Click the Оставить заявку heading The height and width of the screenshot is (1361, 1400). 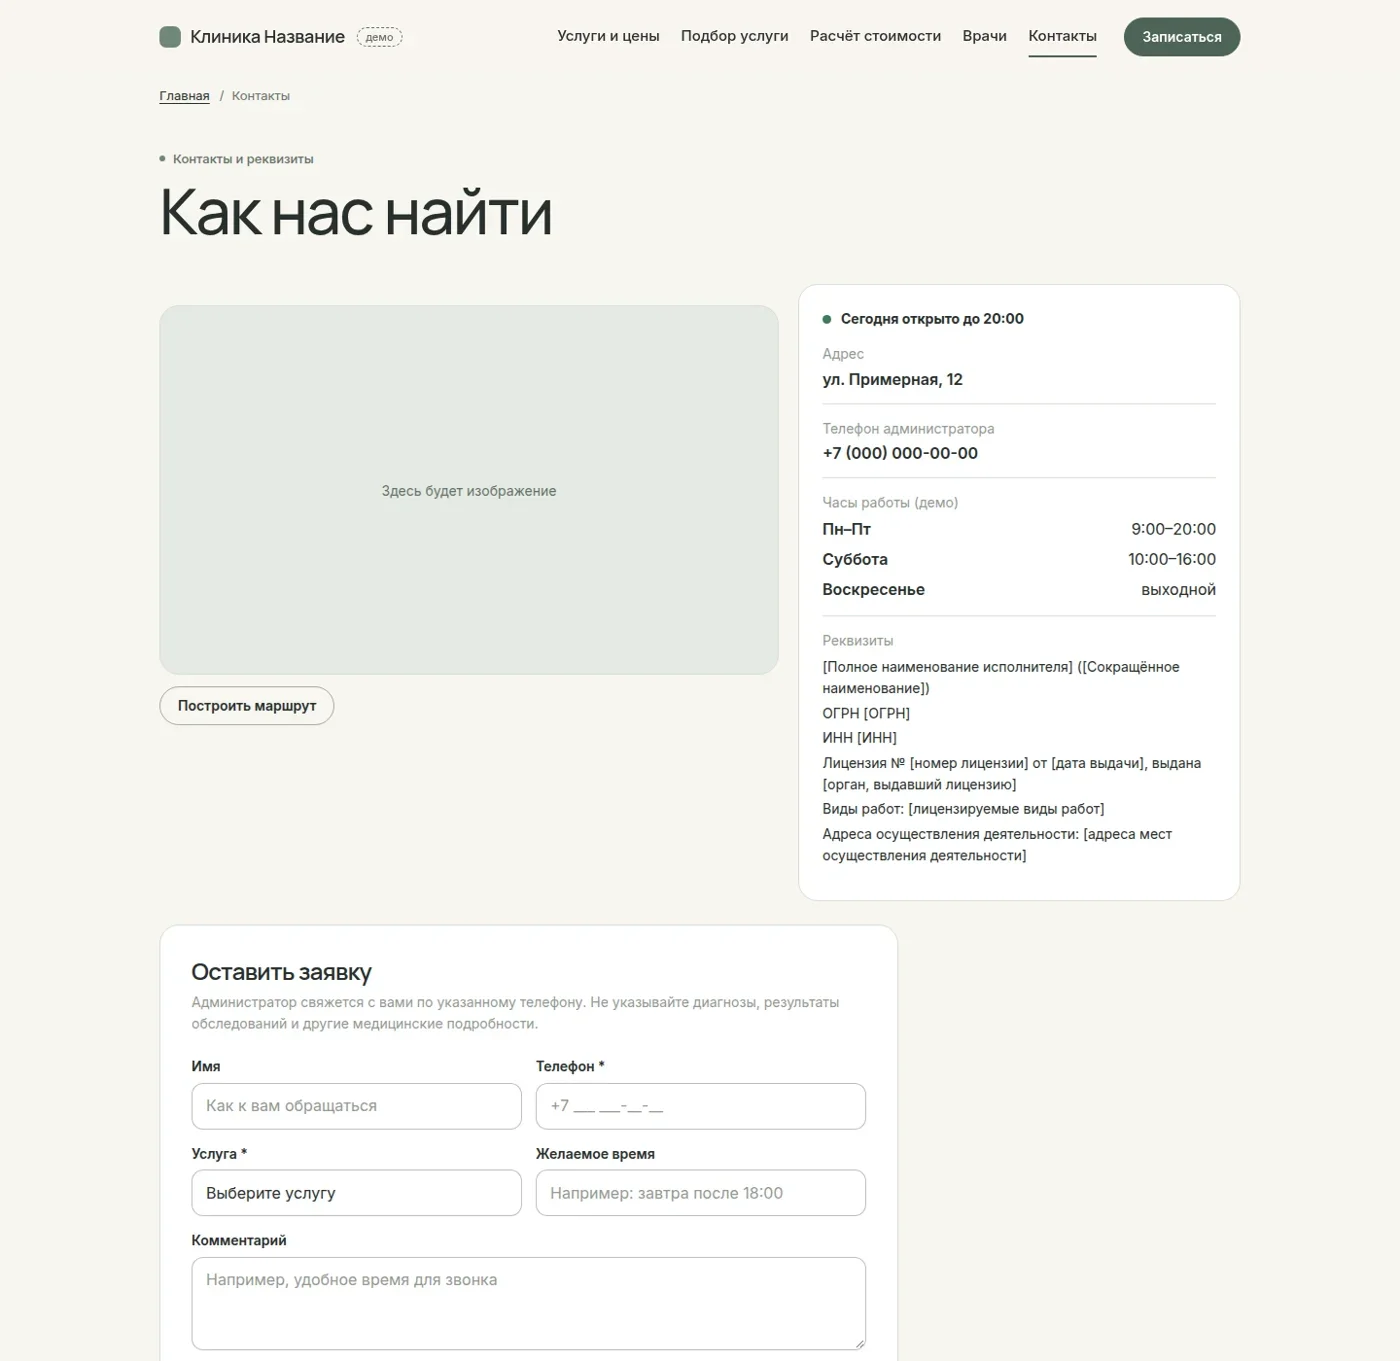pyautogui.click(x=281, y=972)
